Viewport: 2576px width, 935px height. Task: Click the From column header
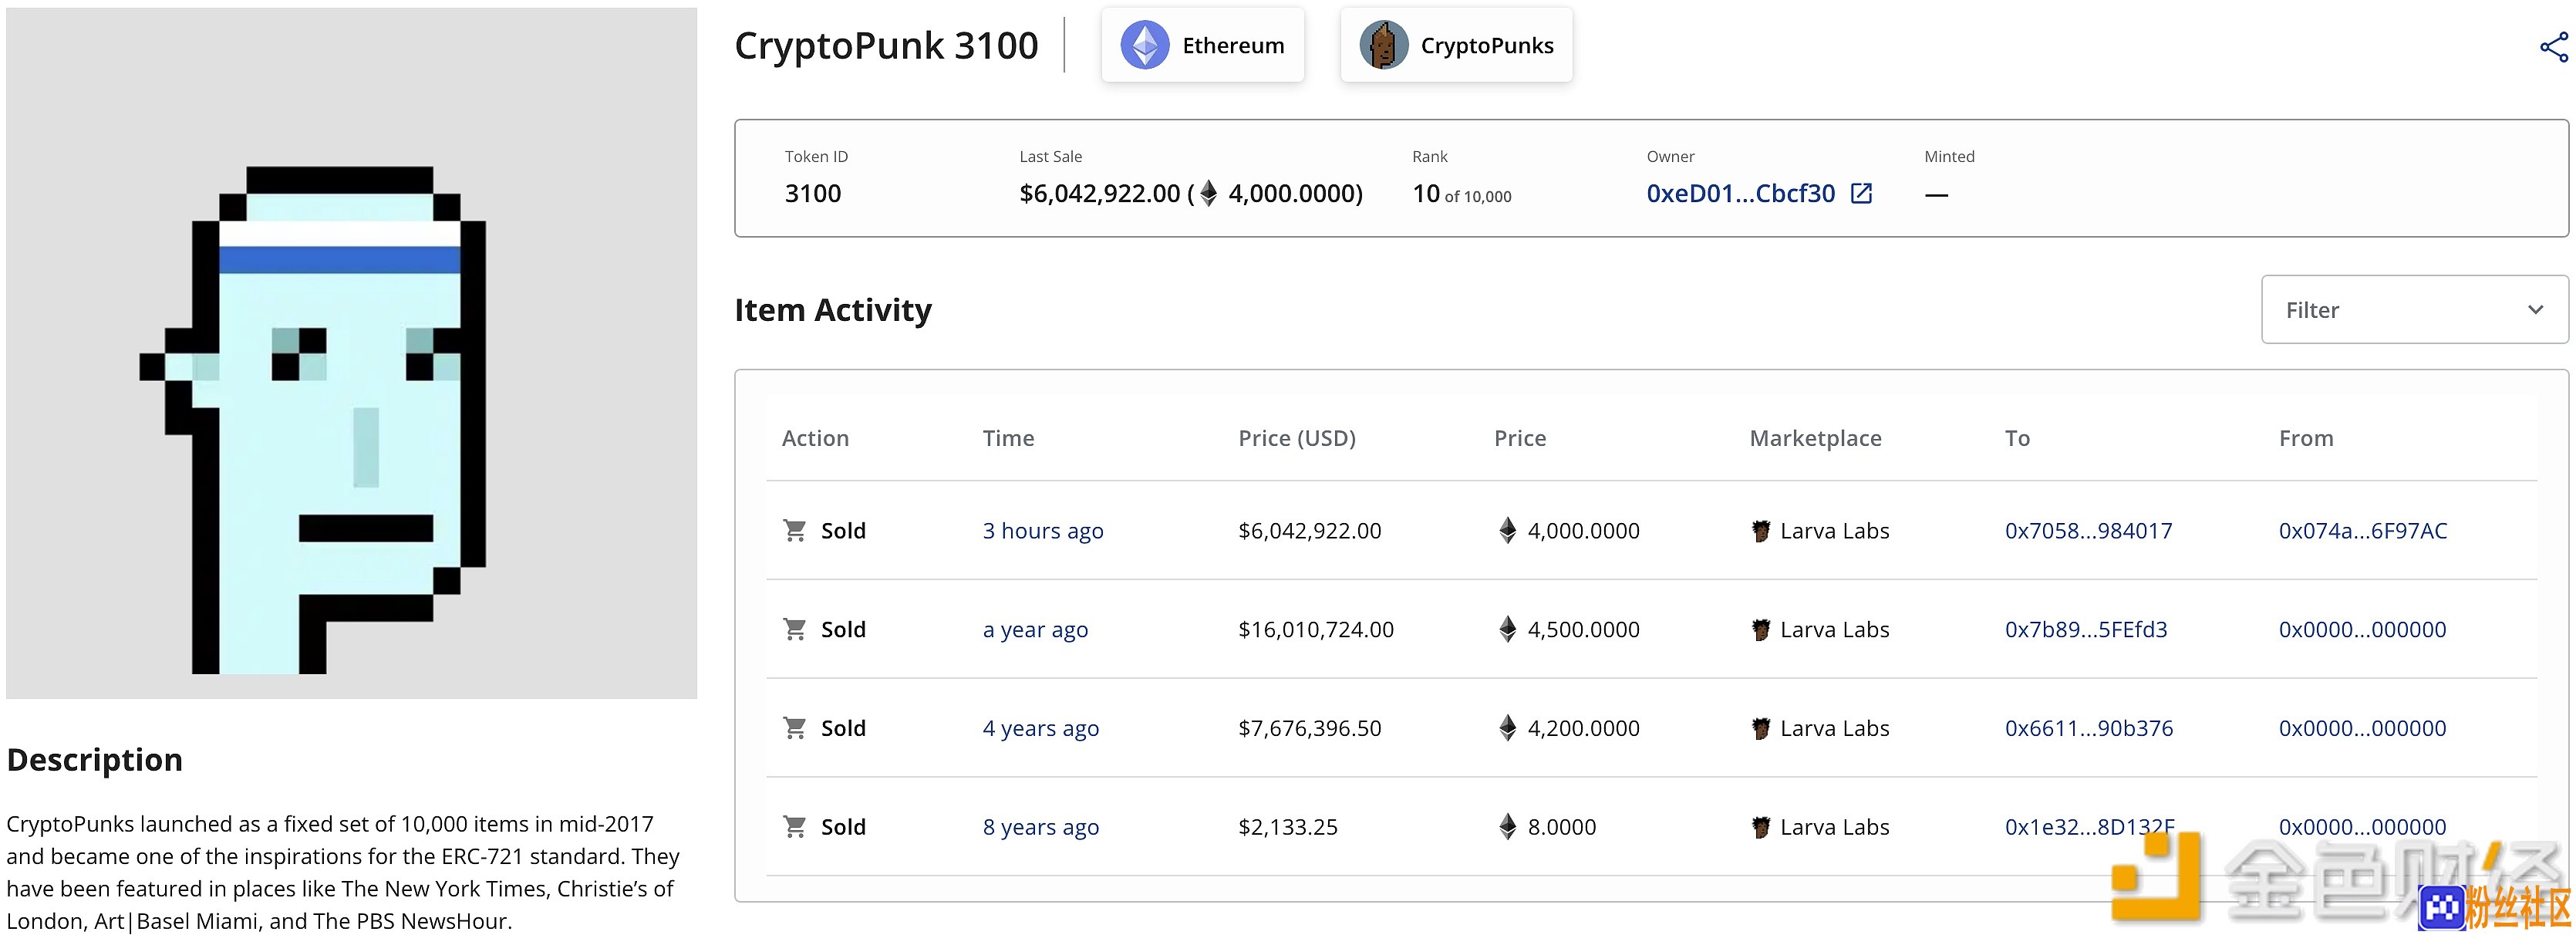(x=2305, y=439)
